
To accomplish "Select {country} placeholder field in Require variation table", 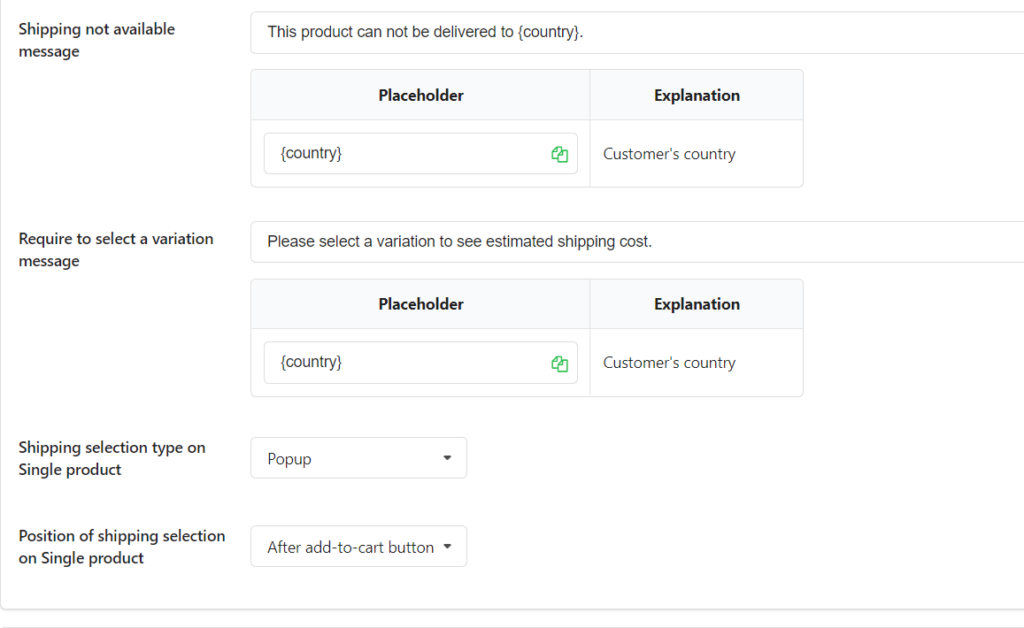I will (x=421, y=362).
